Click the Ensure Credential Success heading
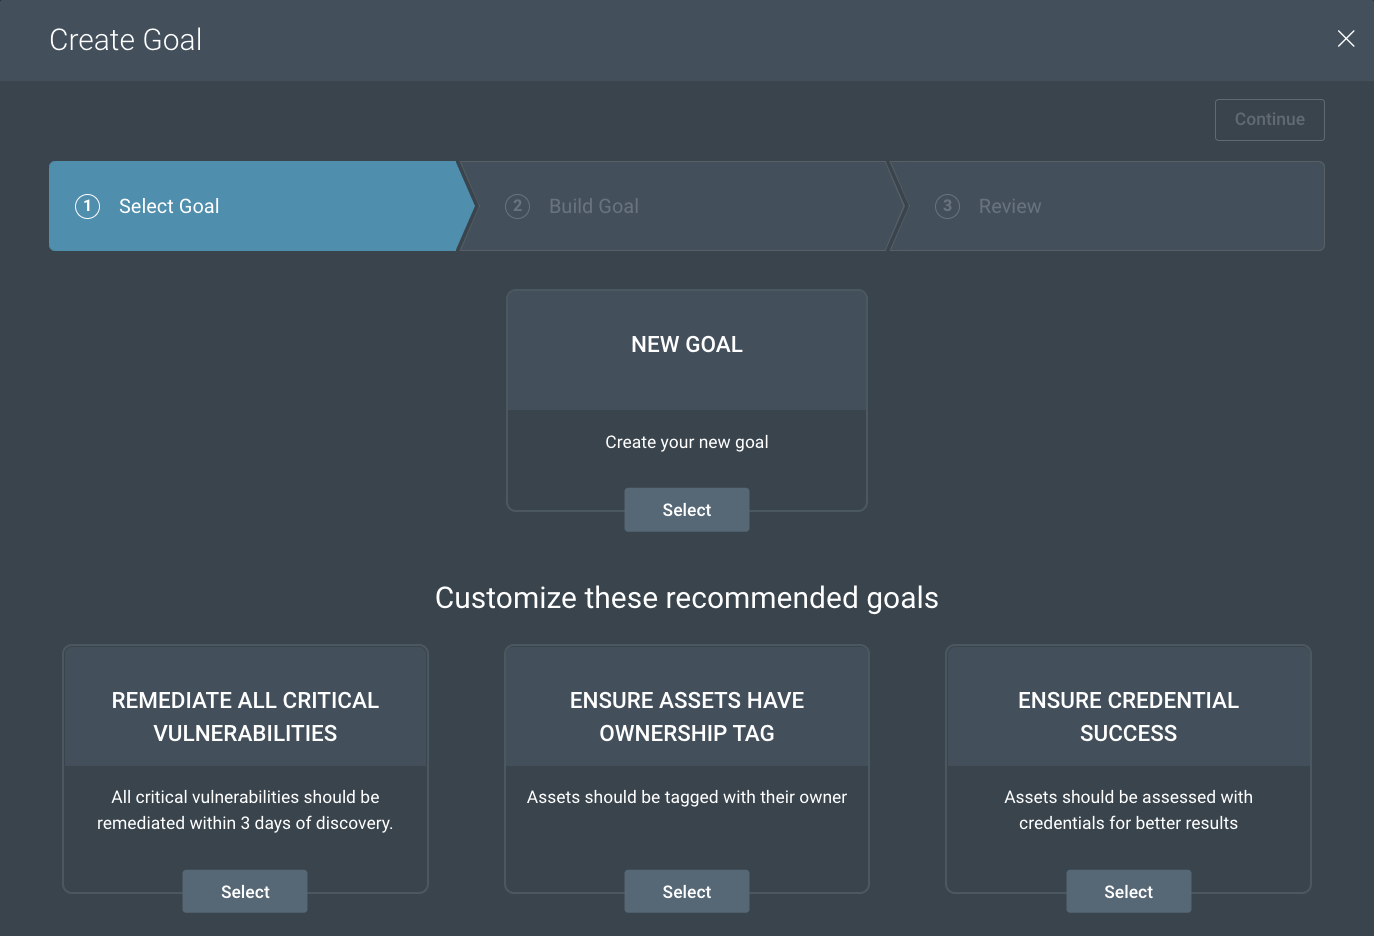1374x936 pixels. [1128, 716]
